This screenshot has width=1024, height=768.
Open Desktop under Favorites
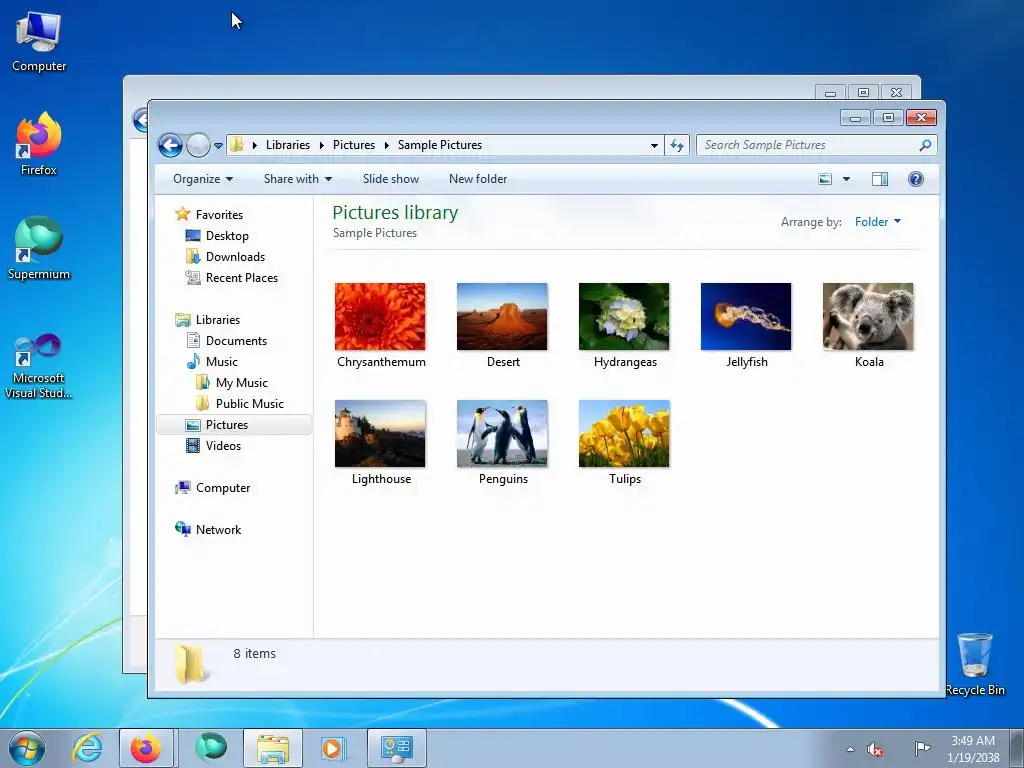coord(227,236)
